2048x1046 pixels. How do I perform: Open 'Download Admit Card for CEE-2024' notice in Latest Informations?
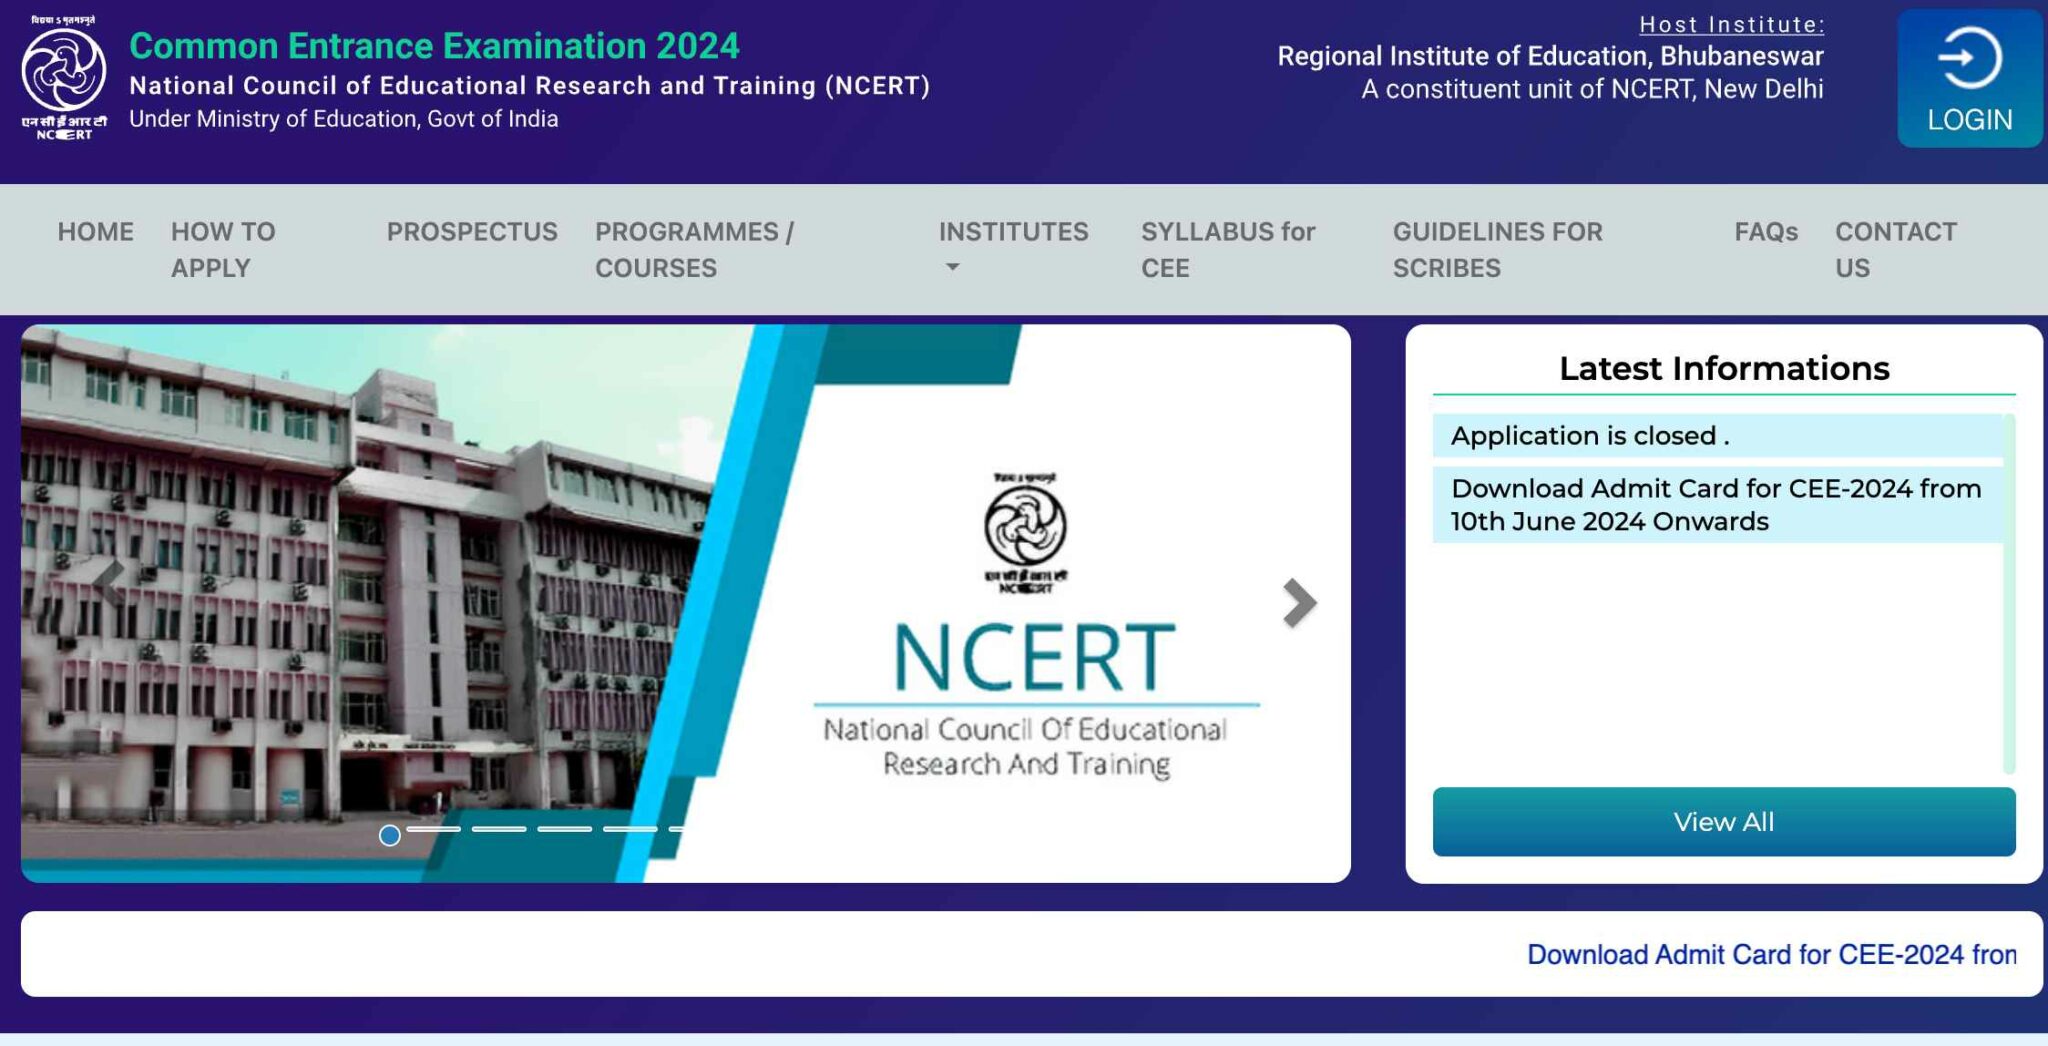[x=1718, y=505]
